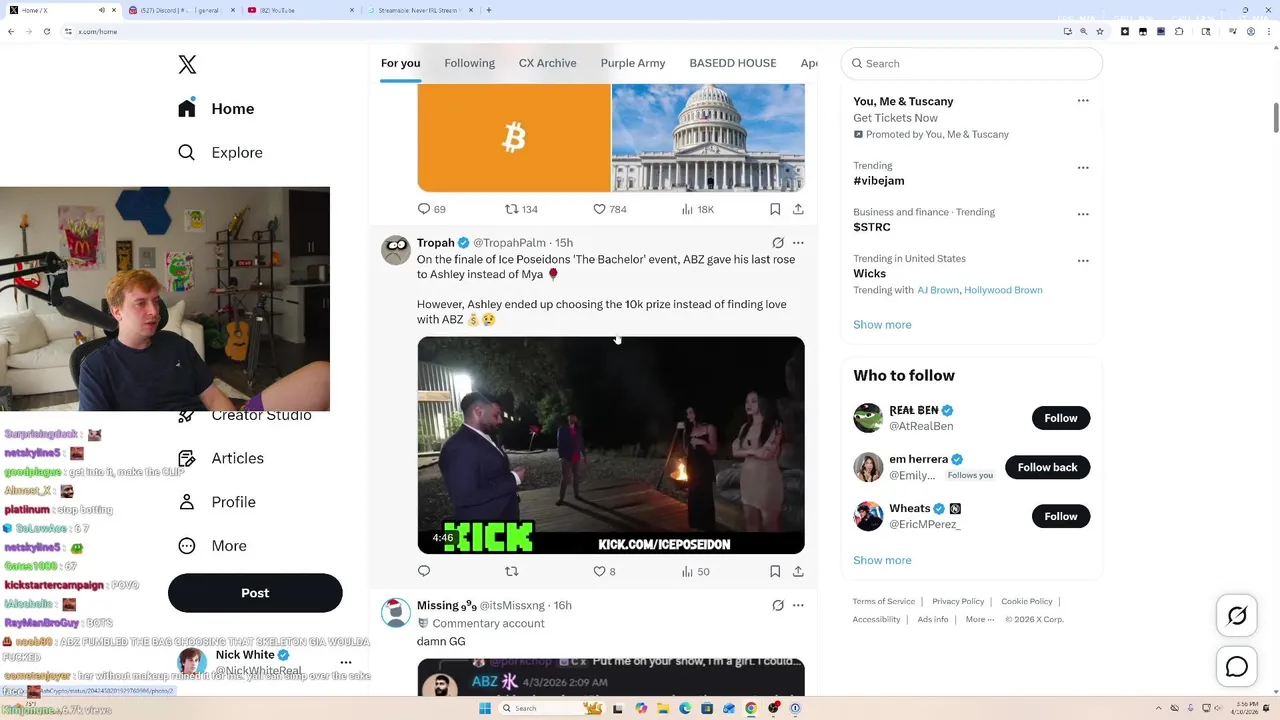1280x720 pixels.
Task: Open Missing's profile avatar
Action: click(396, 613)
